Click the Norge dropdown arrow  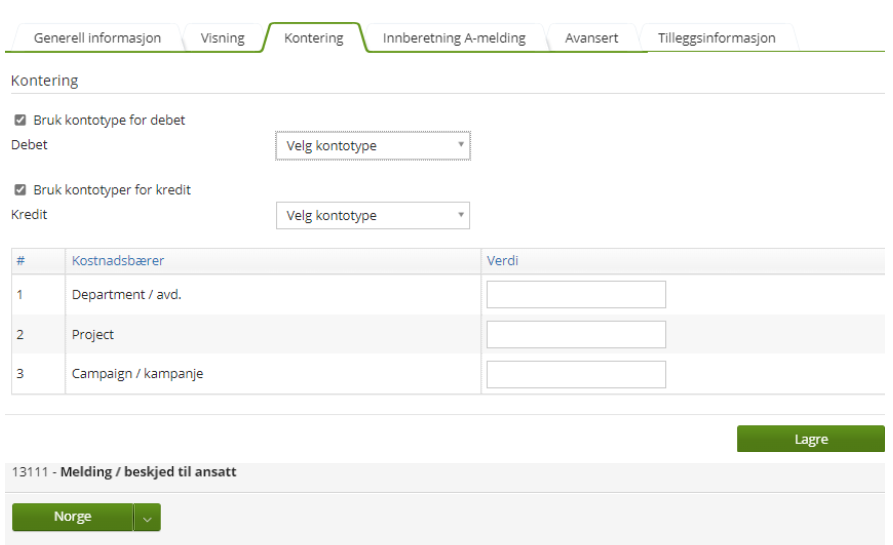click(147, 517)
